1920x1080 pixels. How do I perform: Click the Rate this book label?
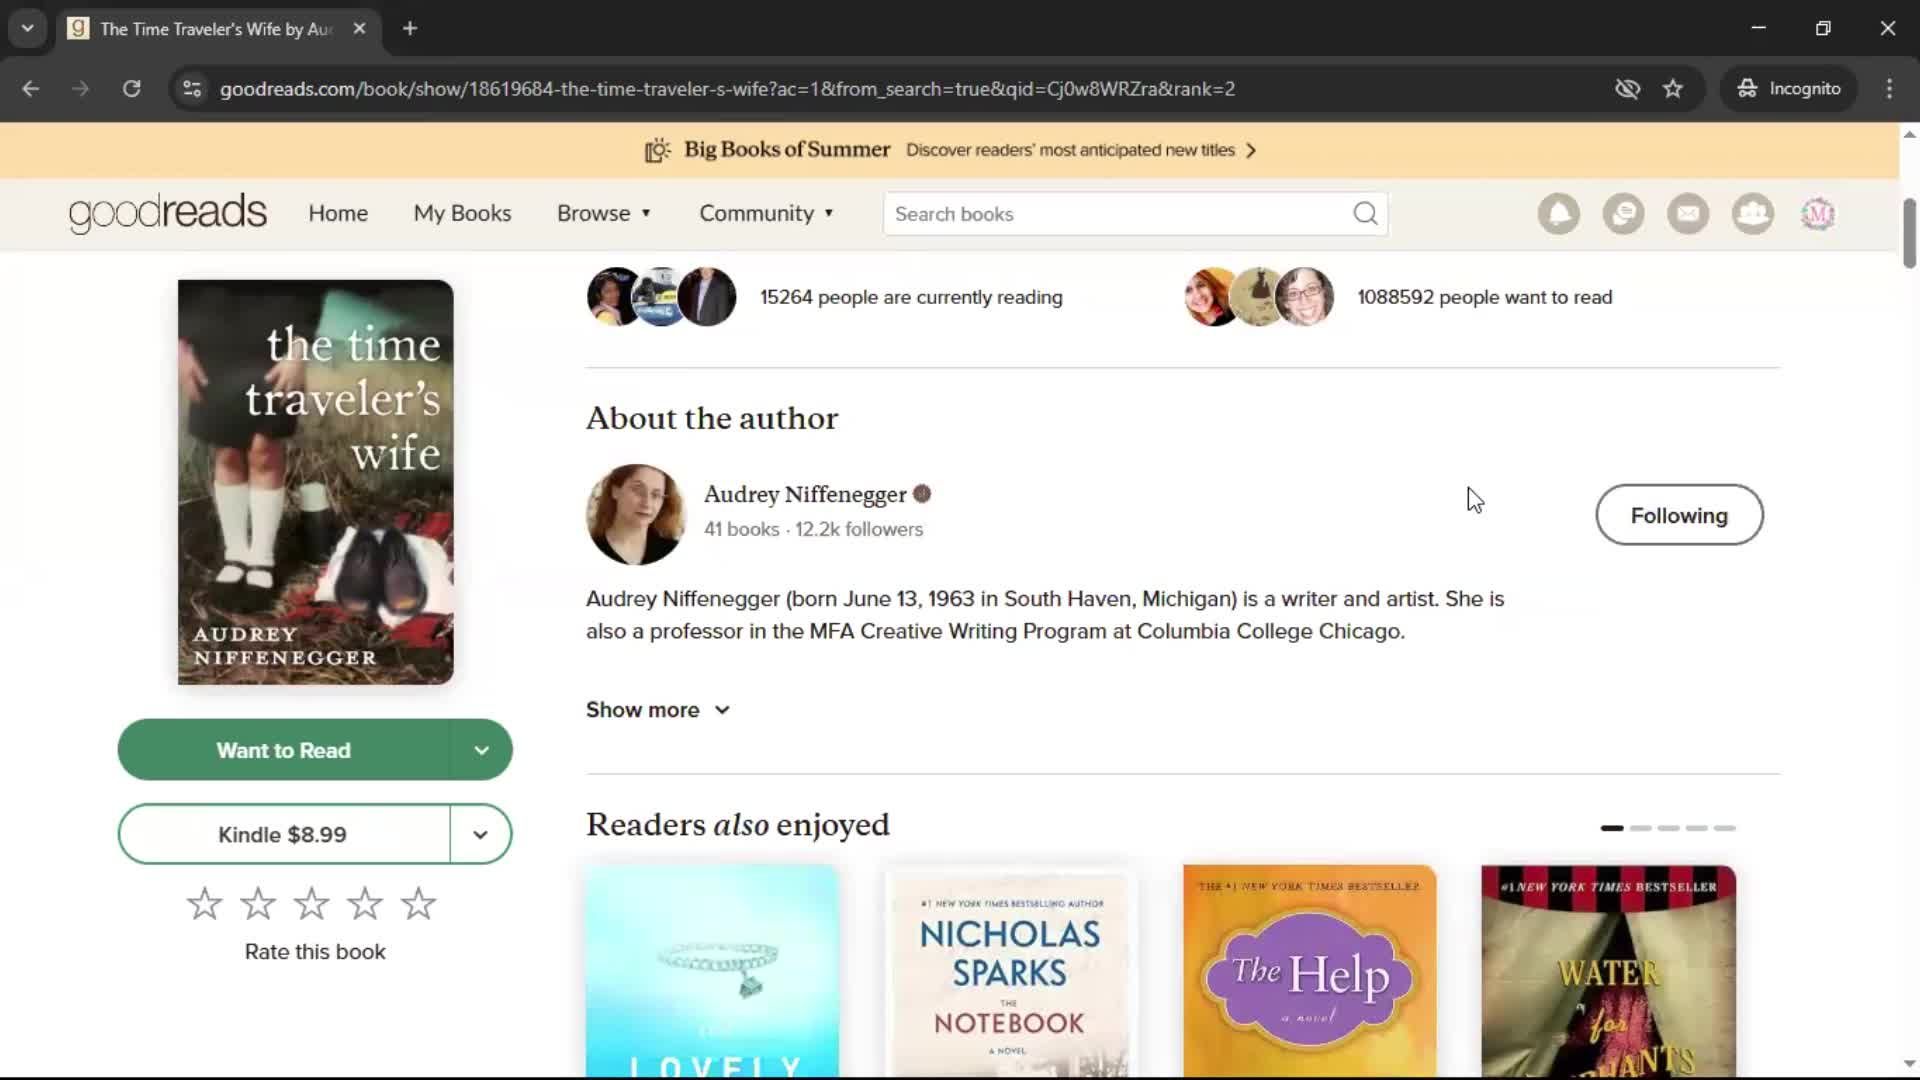pos(315,952)
